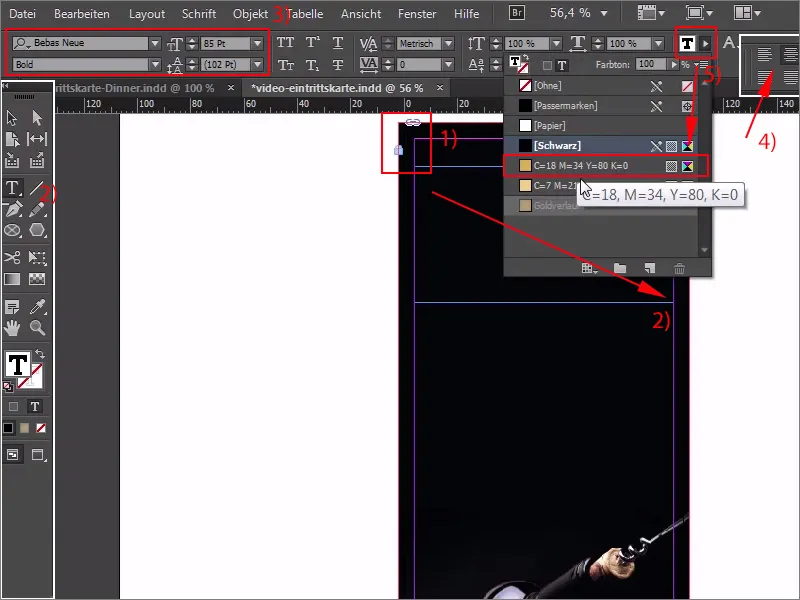Image resolution: width=800 pixels, height=600 pixels.
Task: Select the Polygon tool
Action: coord(37,230)
